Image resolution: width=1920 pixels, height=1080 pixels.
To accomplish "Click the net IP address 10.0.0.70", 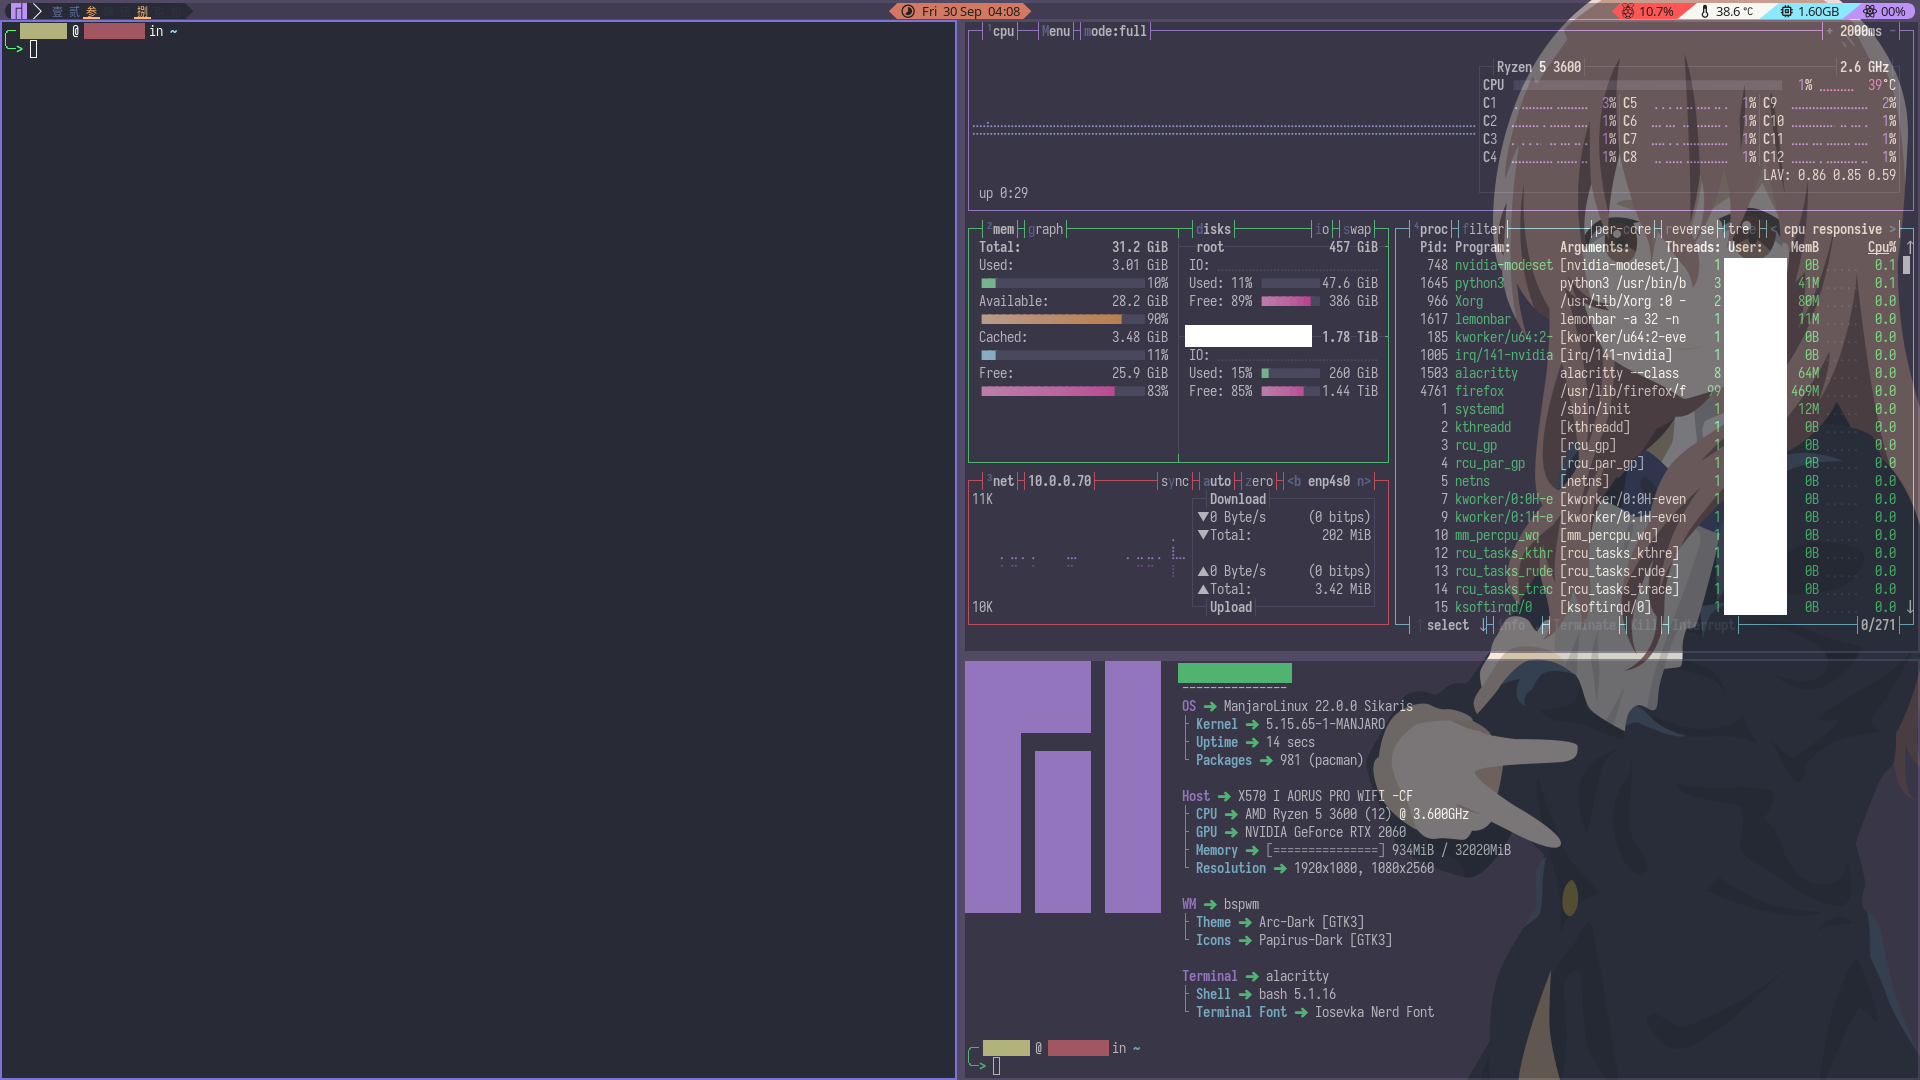I will [1060, 481].
